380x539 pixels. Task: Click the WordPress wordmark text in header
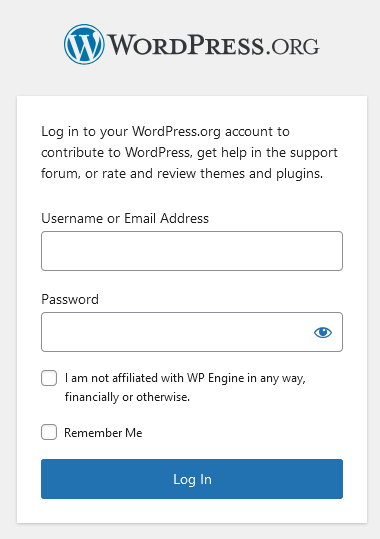185,45
